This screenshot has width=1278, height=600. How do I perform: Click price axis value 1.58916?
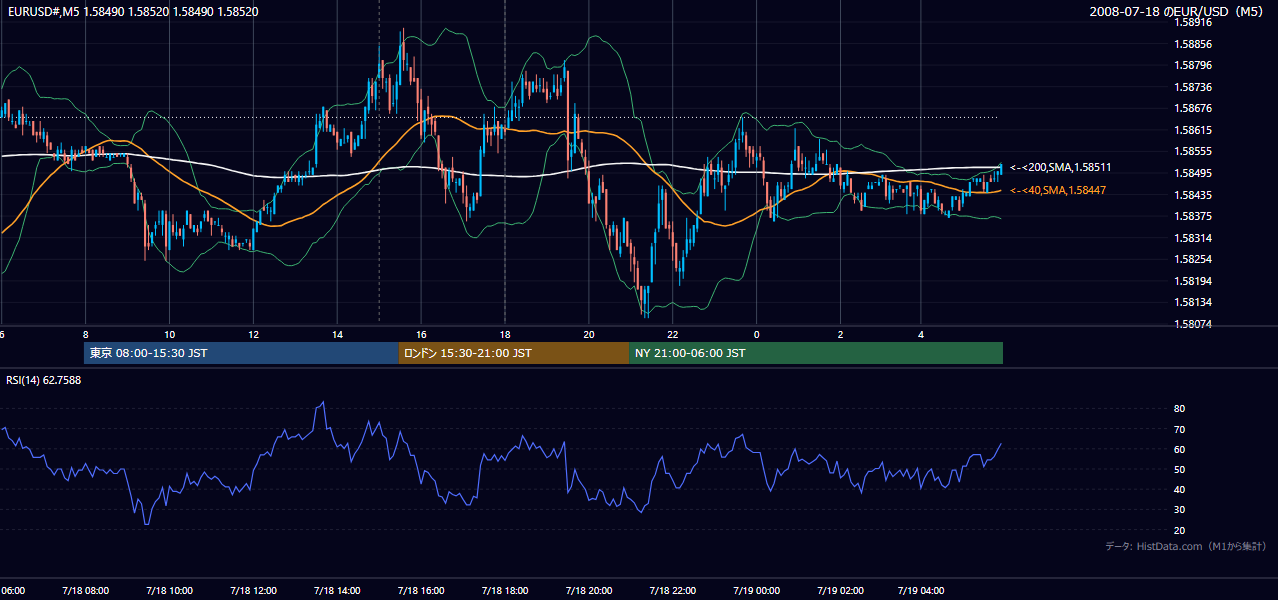[x=1192, y=22]
